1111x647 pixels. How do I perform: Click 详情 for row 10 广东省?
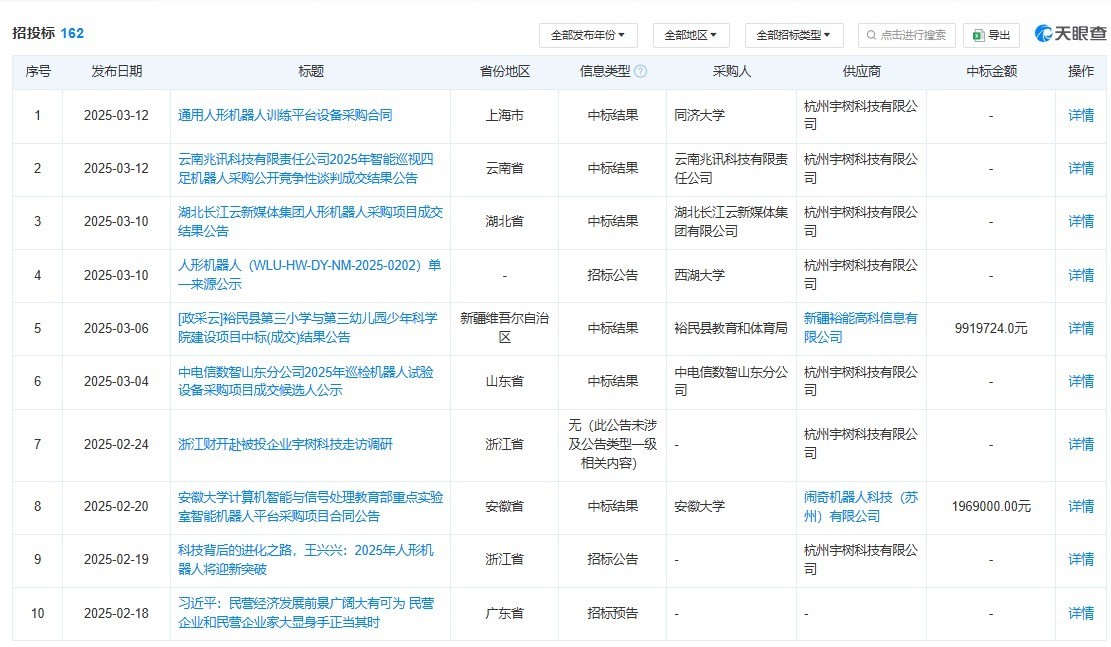pyautogui.click(x=1081, y=613)
